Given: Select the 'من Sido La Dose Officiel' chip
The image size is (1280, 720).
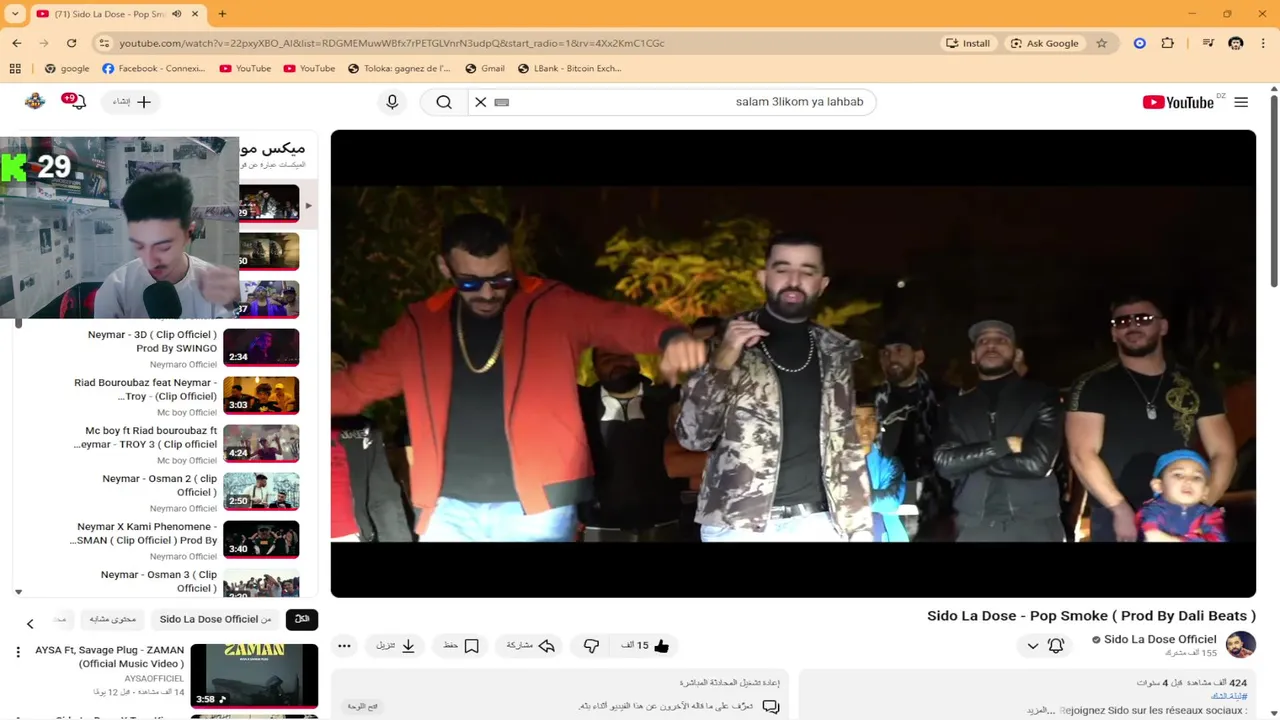Looking at the screenshot, I should [x=215, y=619].
